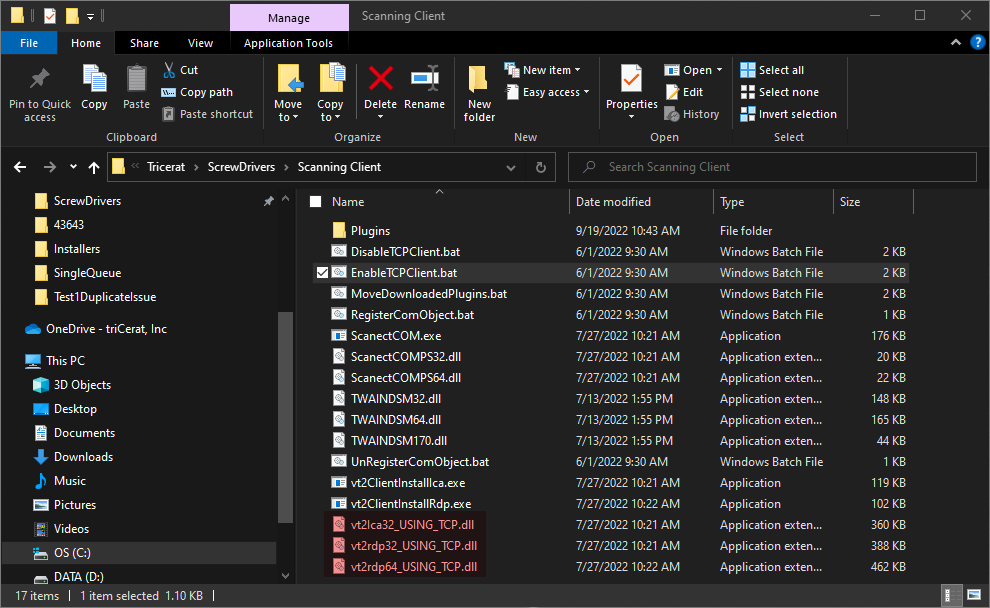Click the Paste icon
This screenshot has width=990, height=608.
136,91
